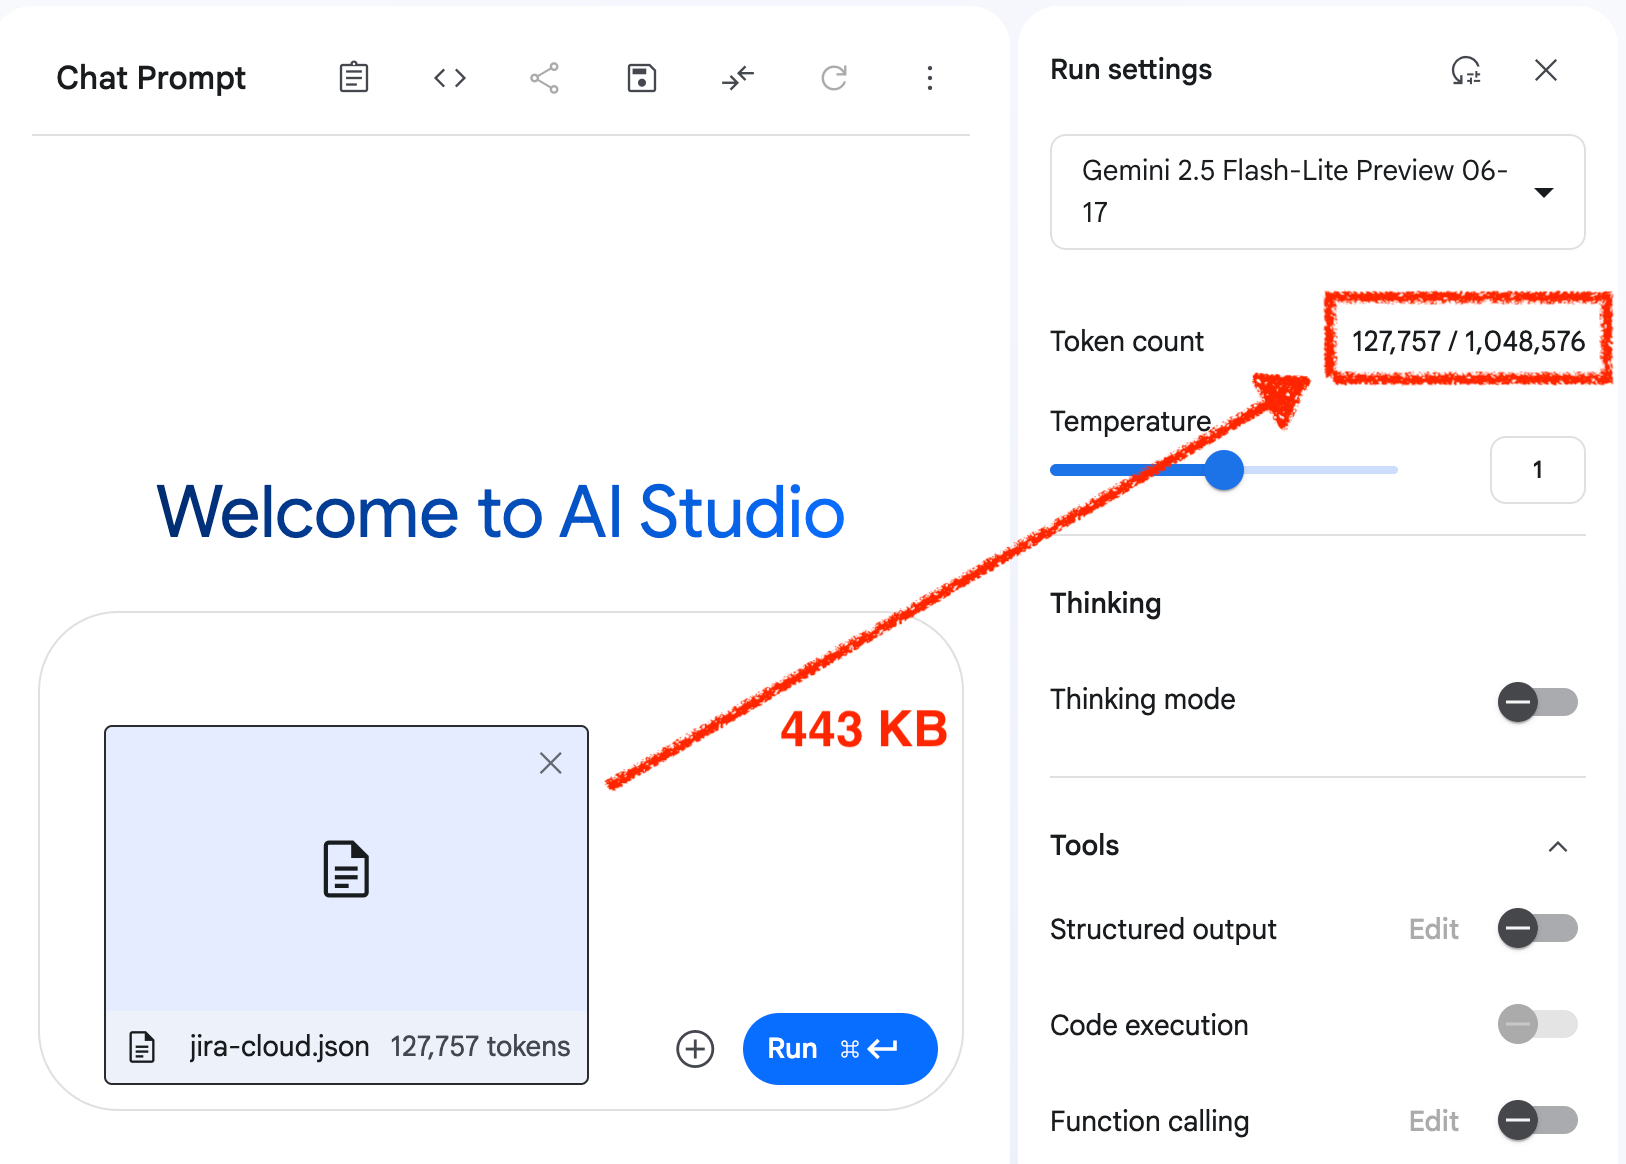
Task: Click the compare mode arrows icon
Action: [738, 78]
